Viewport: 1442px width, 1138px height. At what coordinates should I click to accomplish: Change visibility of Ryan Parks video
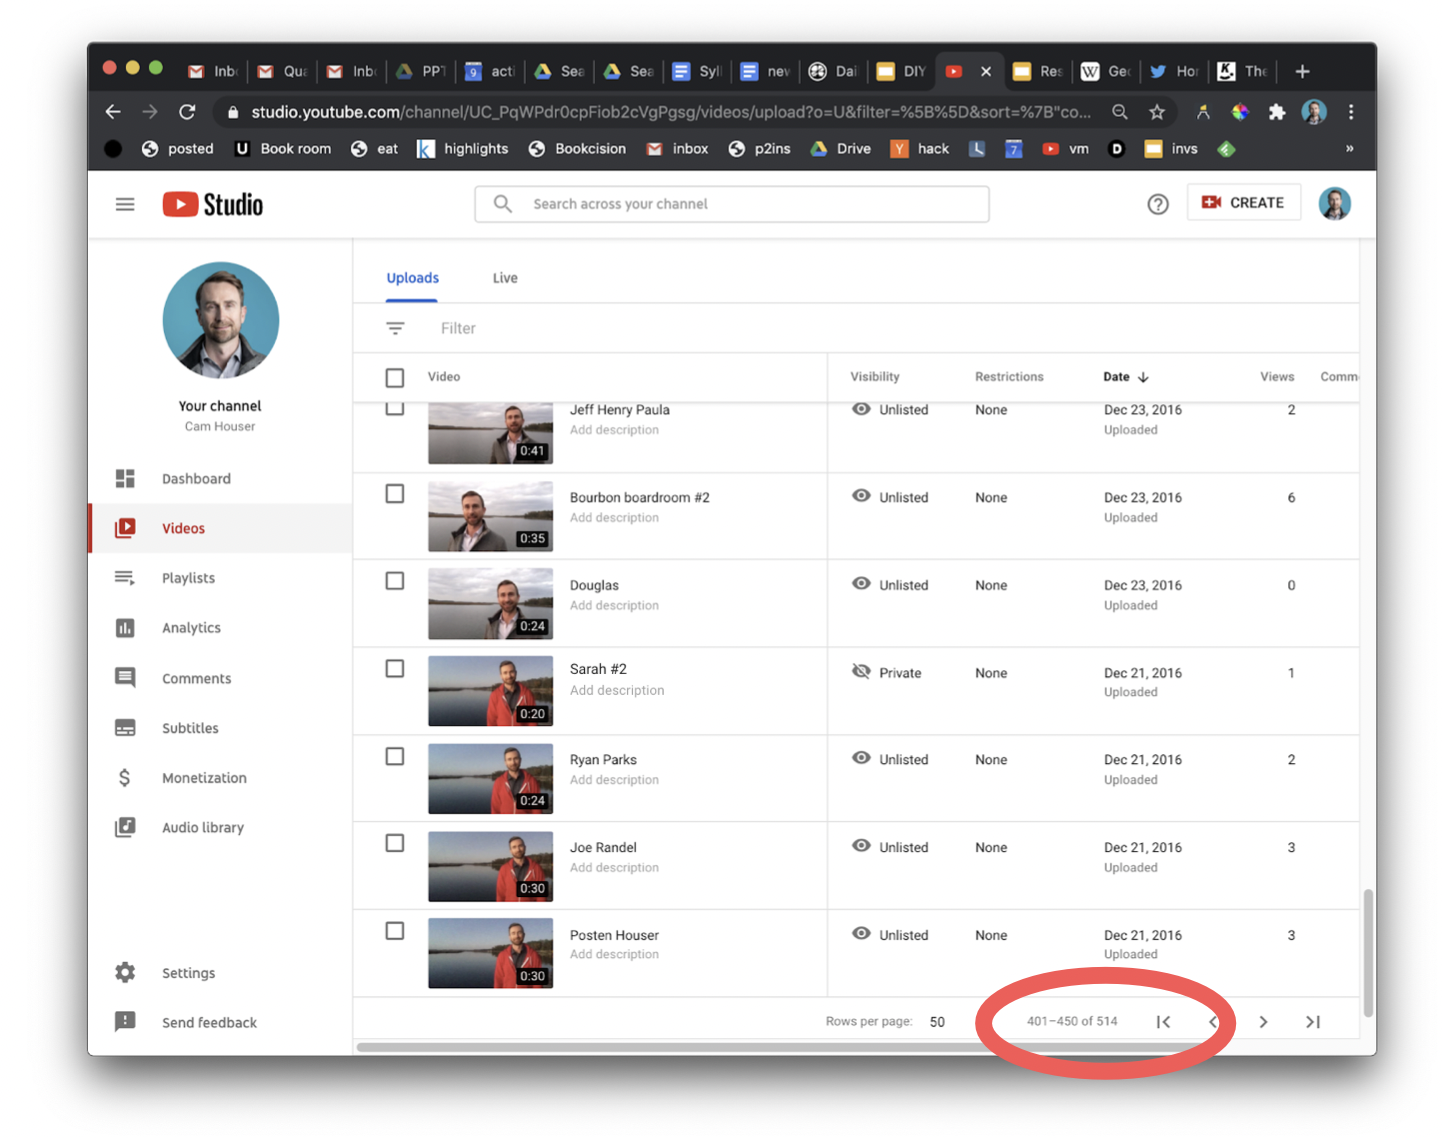point(890,759)
